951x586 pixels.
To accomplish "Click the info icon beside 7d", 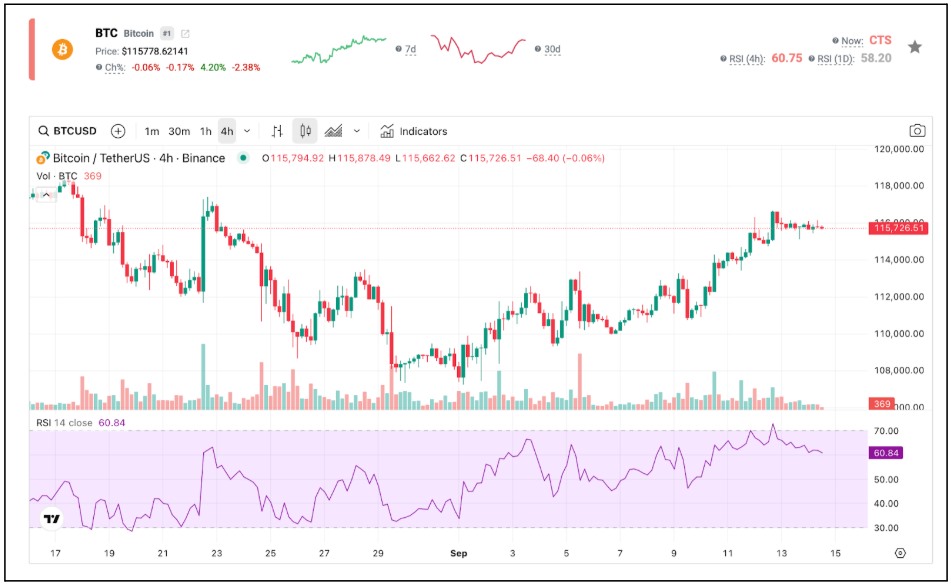I will 398,49.
